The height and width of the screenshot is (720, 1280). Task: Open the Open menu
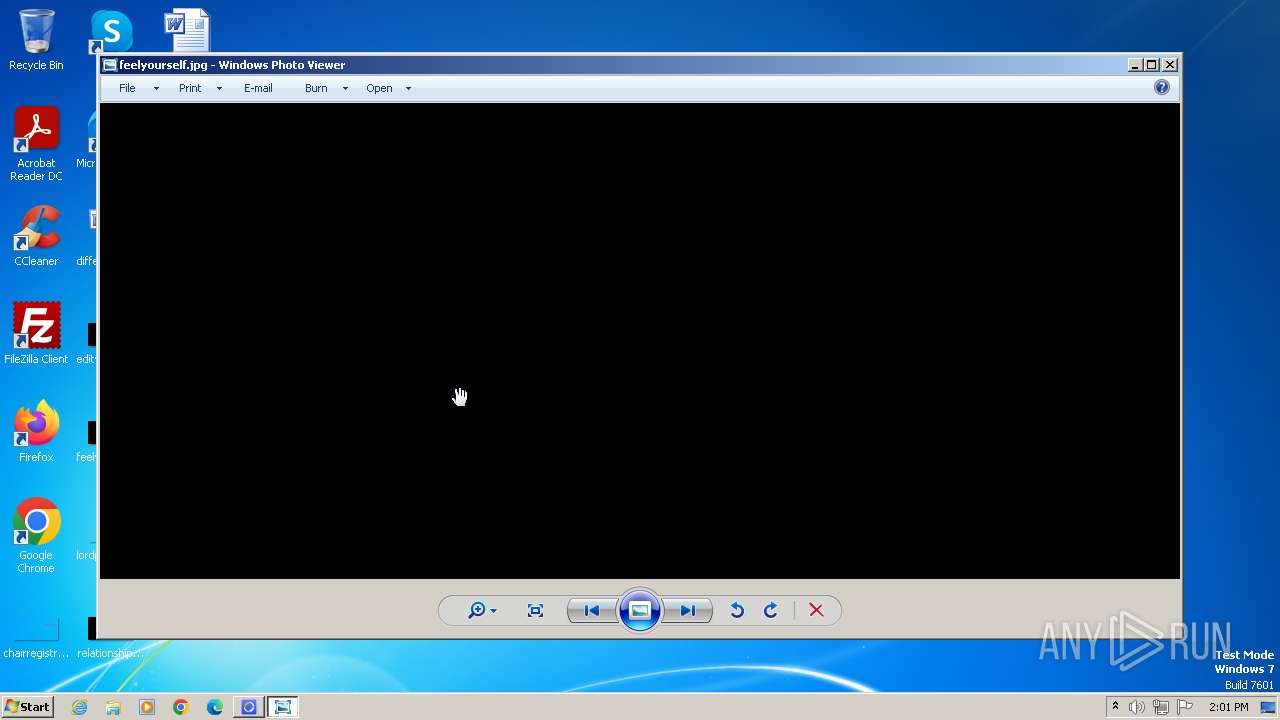click(379, 88)
